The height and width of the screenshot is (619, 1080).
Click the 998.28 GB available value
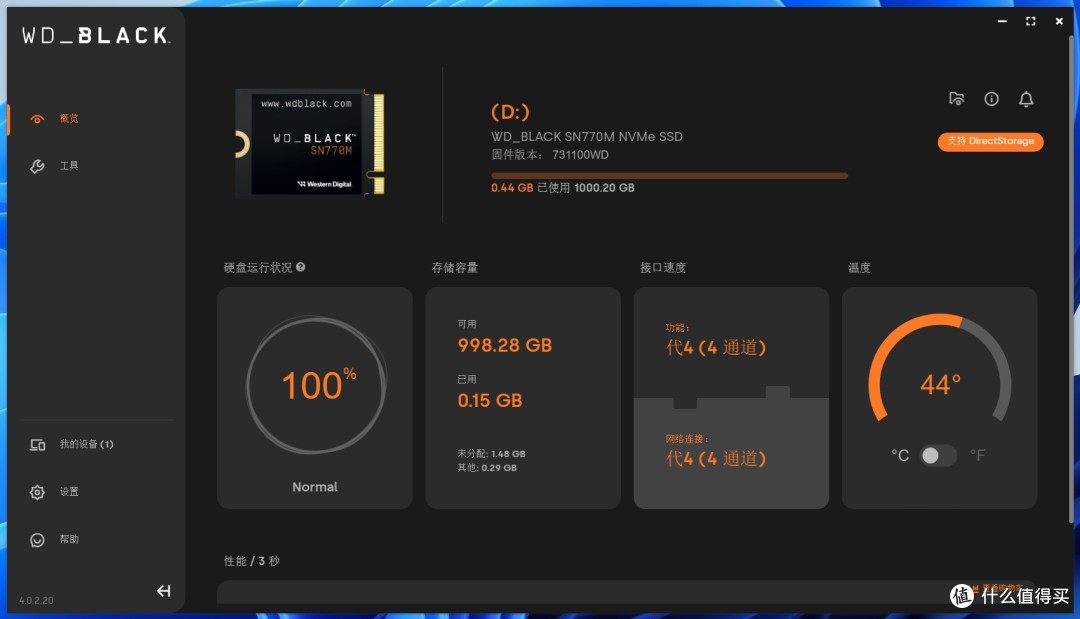point(505,345)
